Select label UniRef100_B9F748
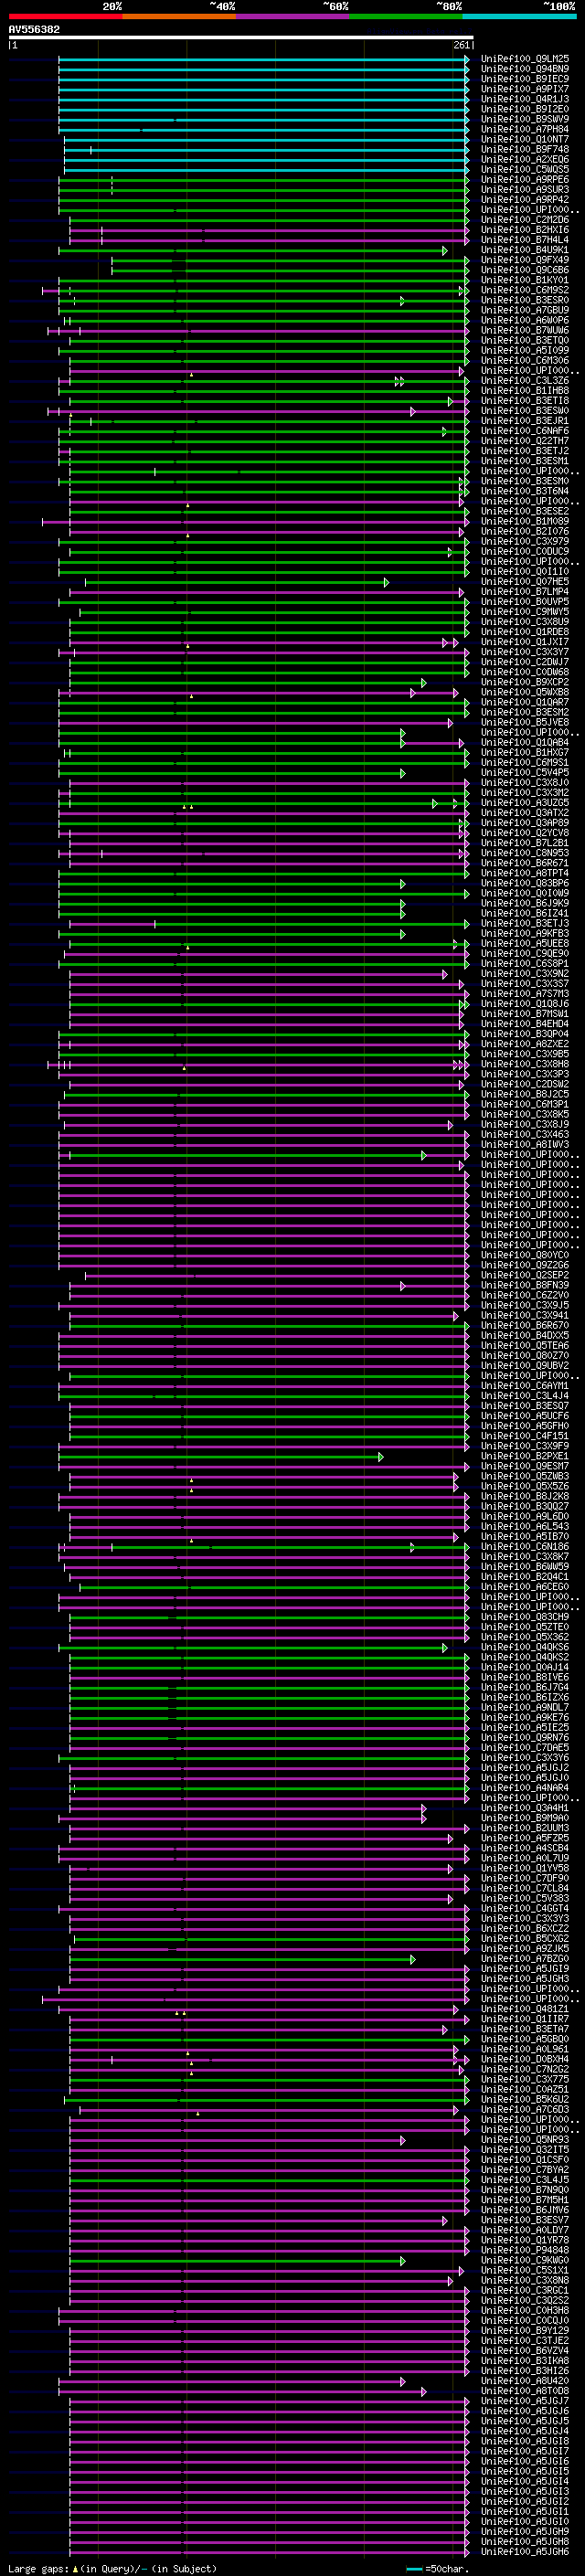This screenshot has width=585, height=2576. (x=525, y=150)
